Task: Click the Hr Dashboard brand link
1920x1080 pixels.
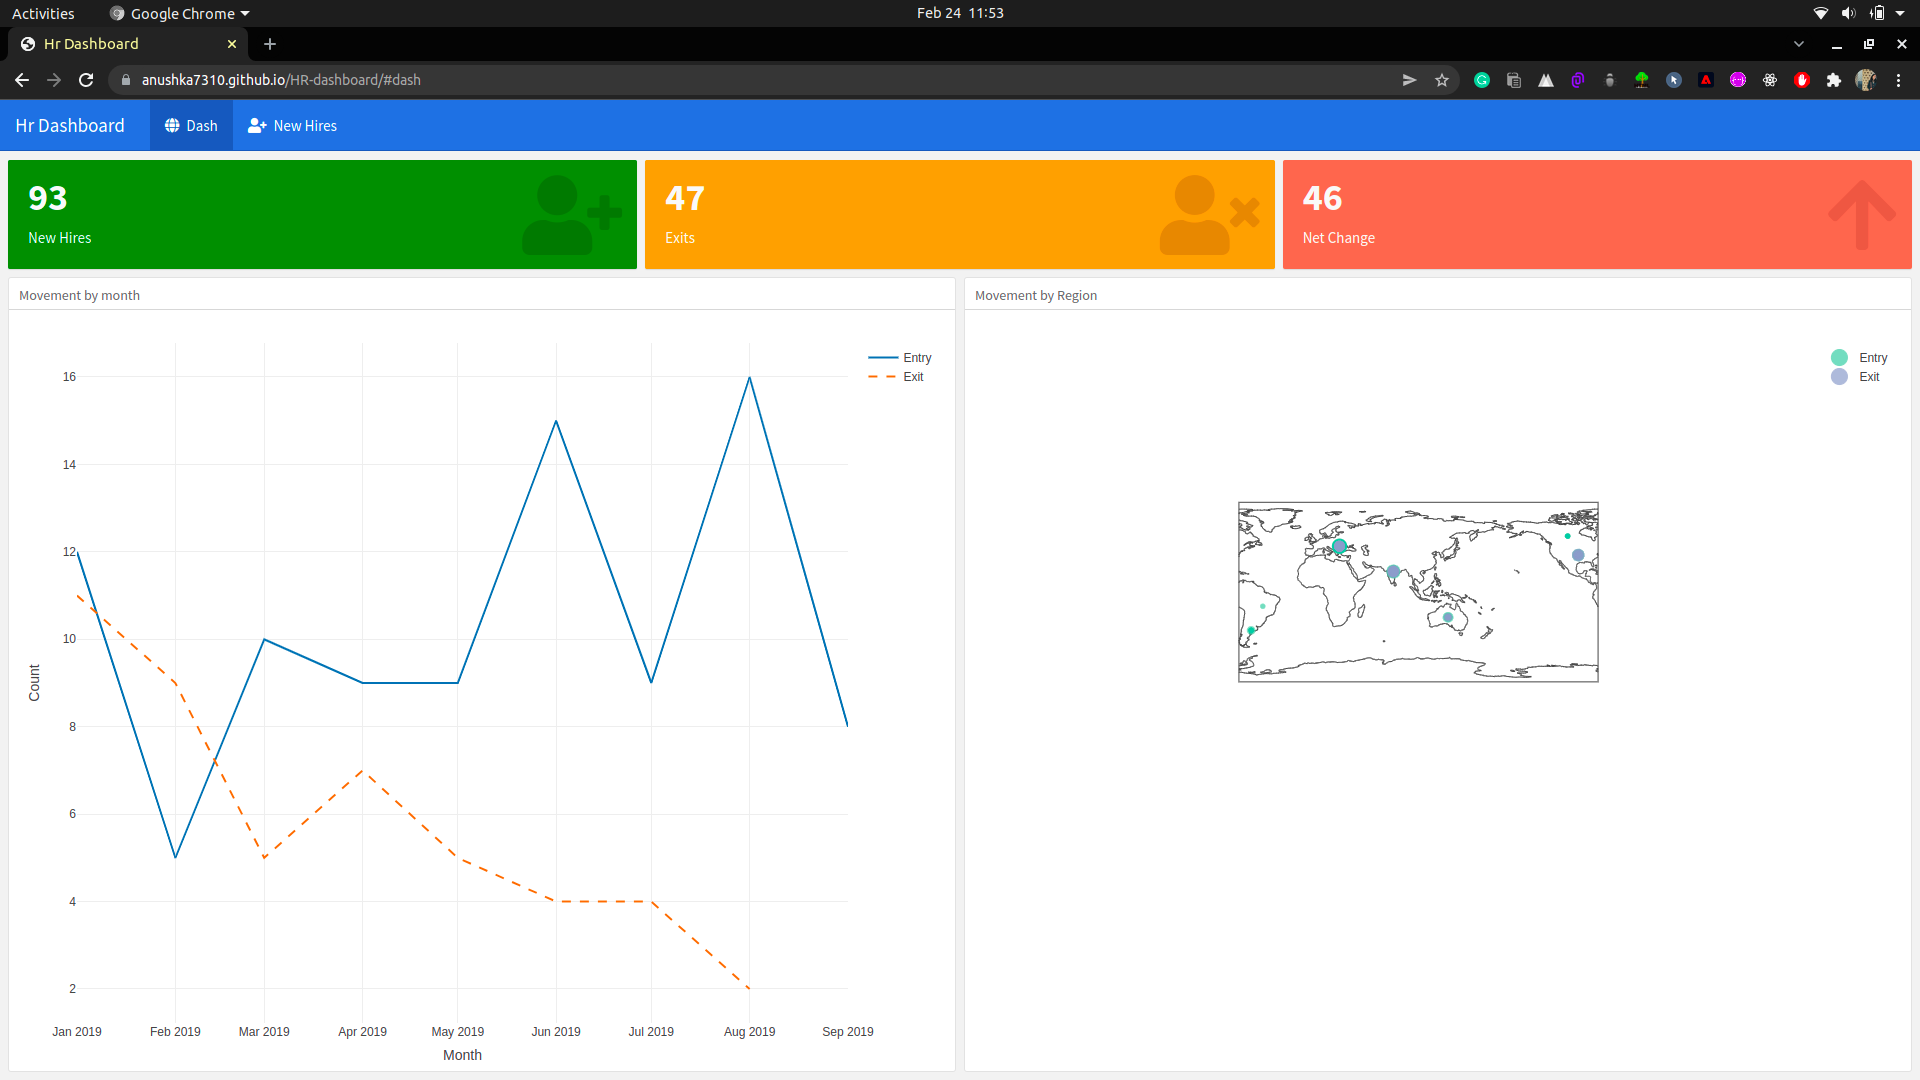Action: coord(70,126)
